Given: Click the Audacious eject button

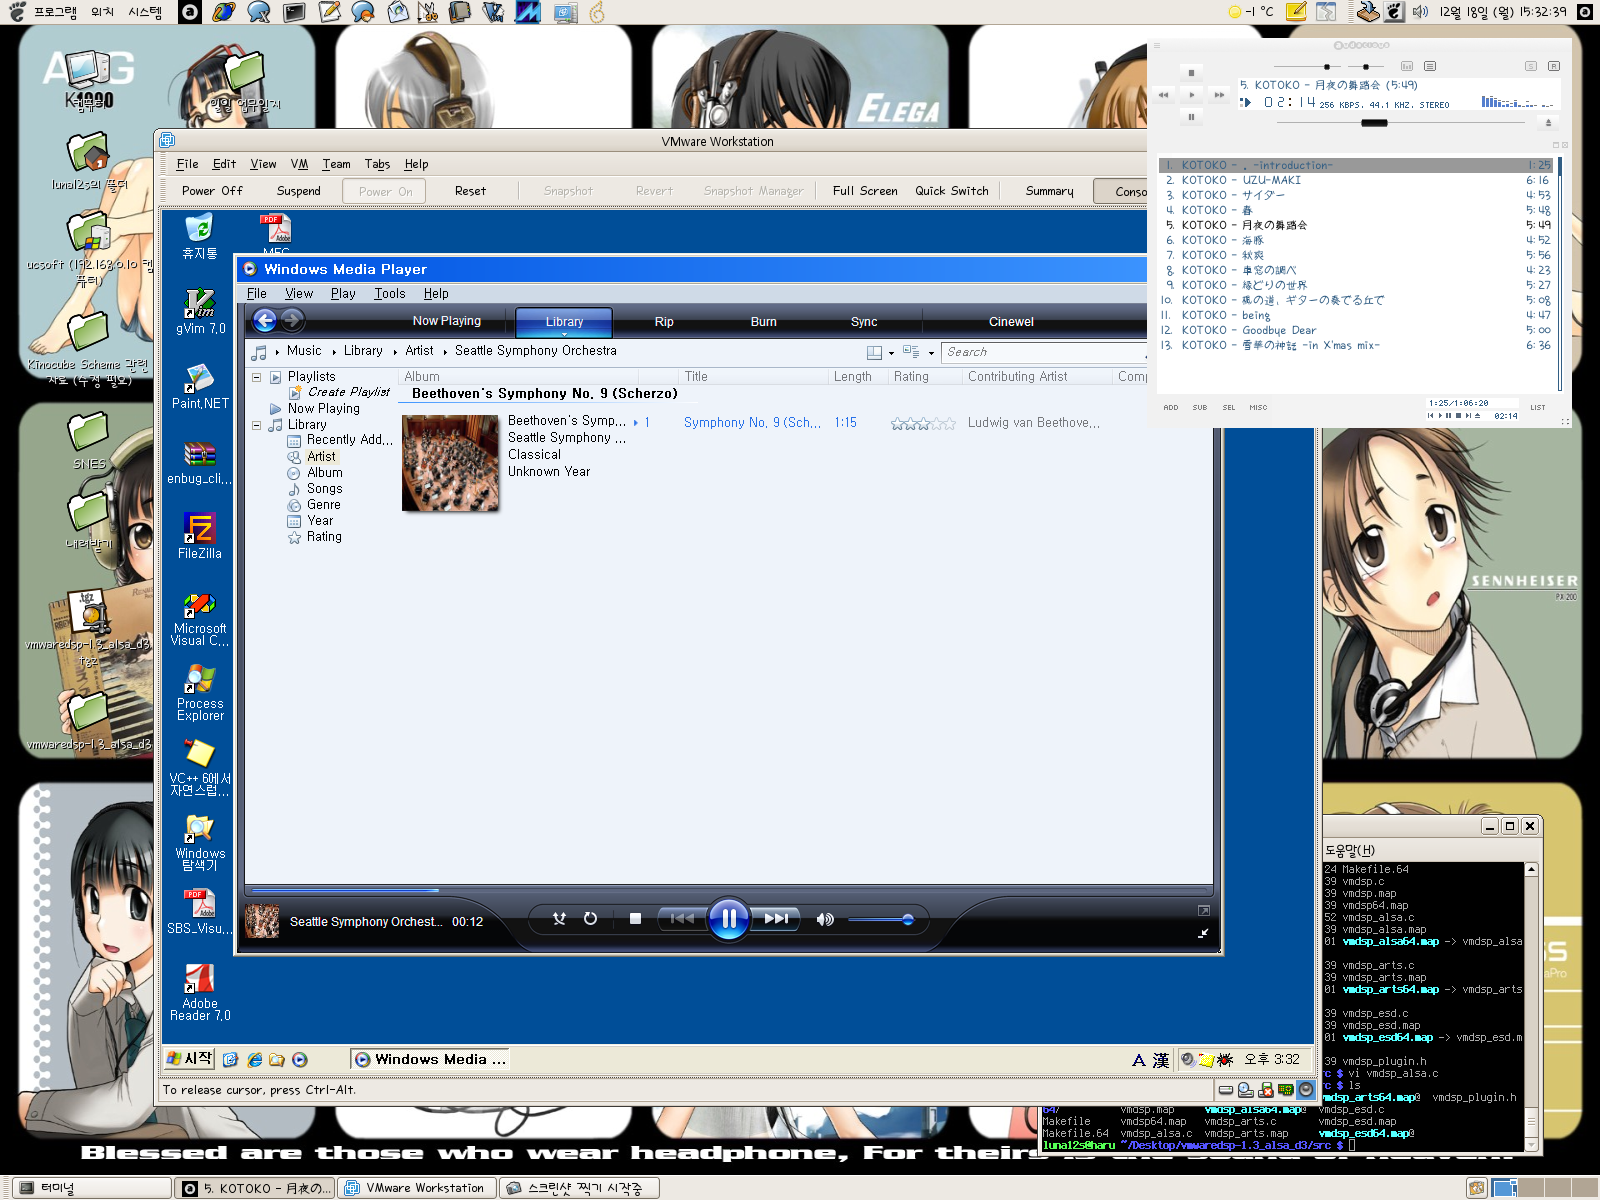Looking at the screenshot, I should click(x=1548, y=123).
